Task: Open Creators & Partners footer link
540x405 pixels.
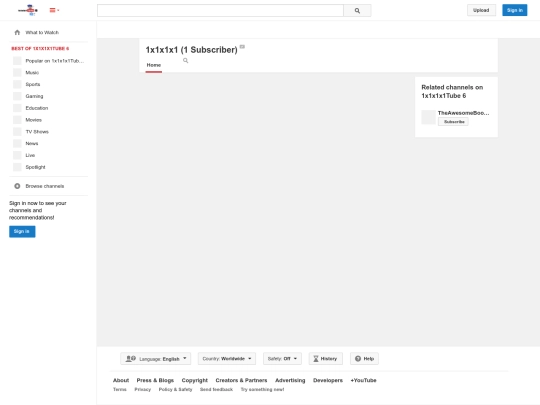Action: pyautogui.click(x=241, y=380)
